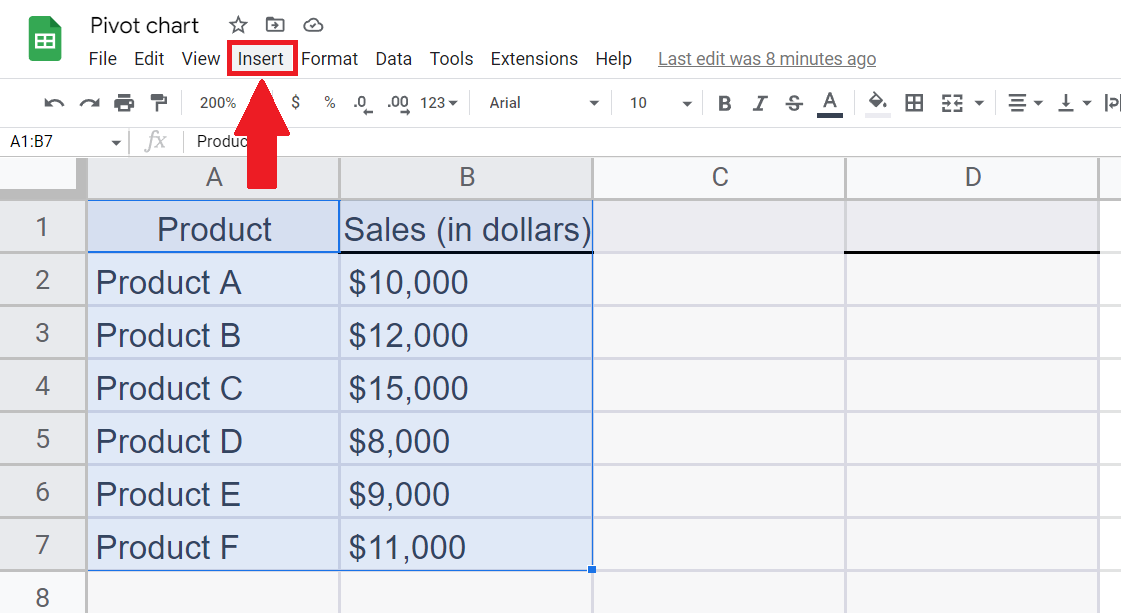Select the 'Sales (in dollars)' cell
The height and width of the screenshot is (613, 1121).
pyautogui.click(x=466, y=227)
